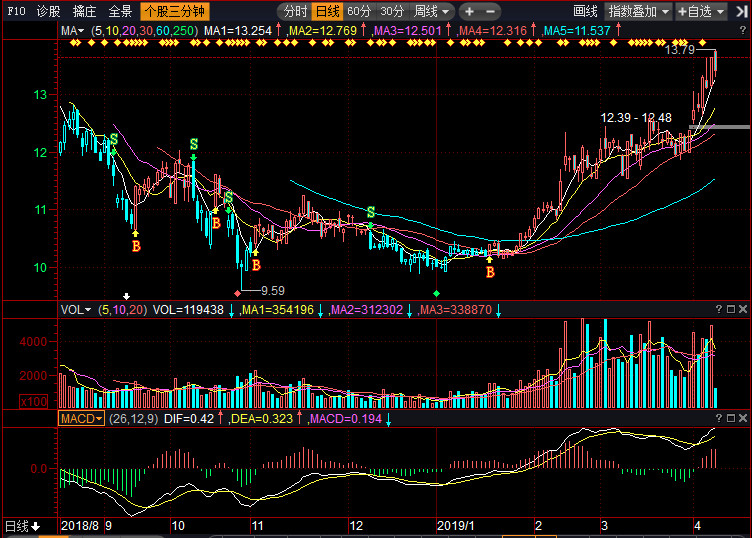This screenshot has height=538, width=752.
Task: Switch to the 30分 period
Action: point(393,12)
